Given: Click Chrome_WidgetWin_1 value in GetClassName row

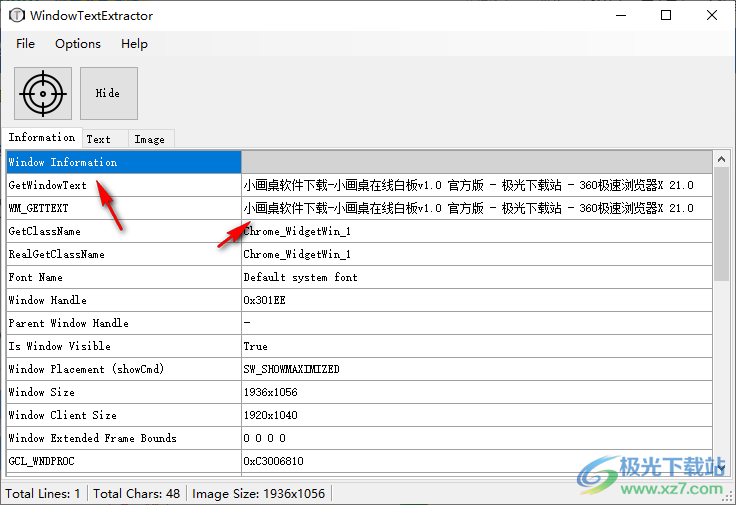Looking at the screenshot, I should point(477,231).
